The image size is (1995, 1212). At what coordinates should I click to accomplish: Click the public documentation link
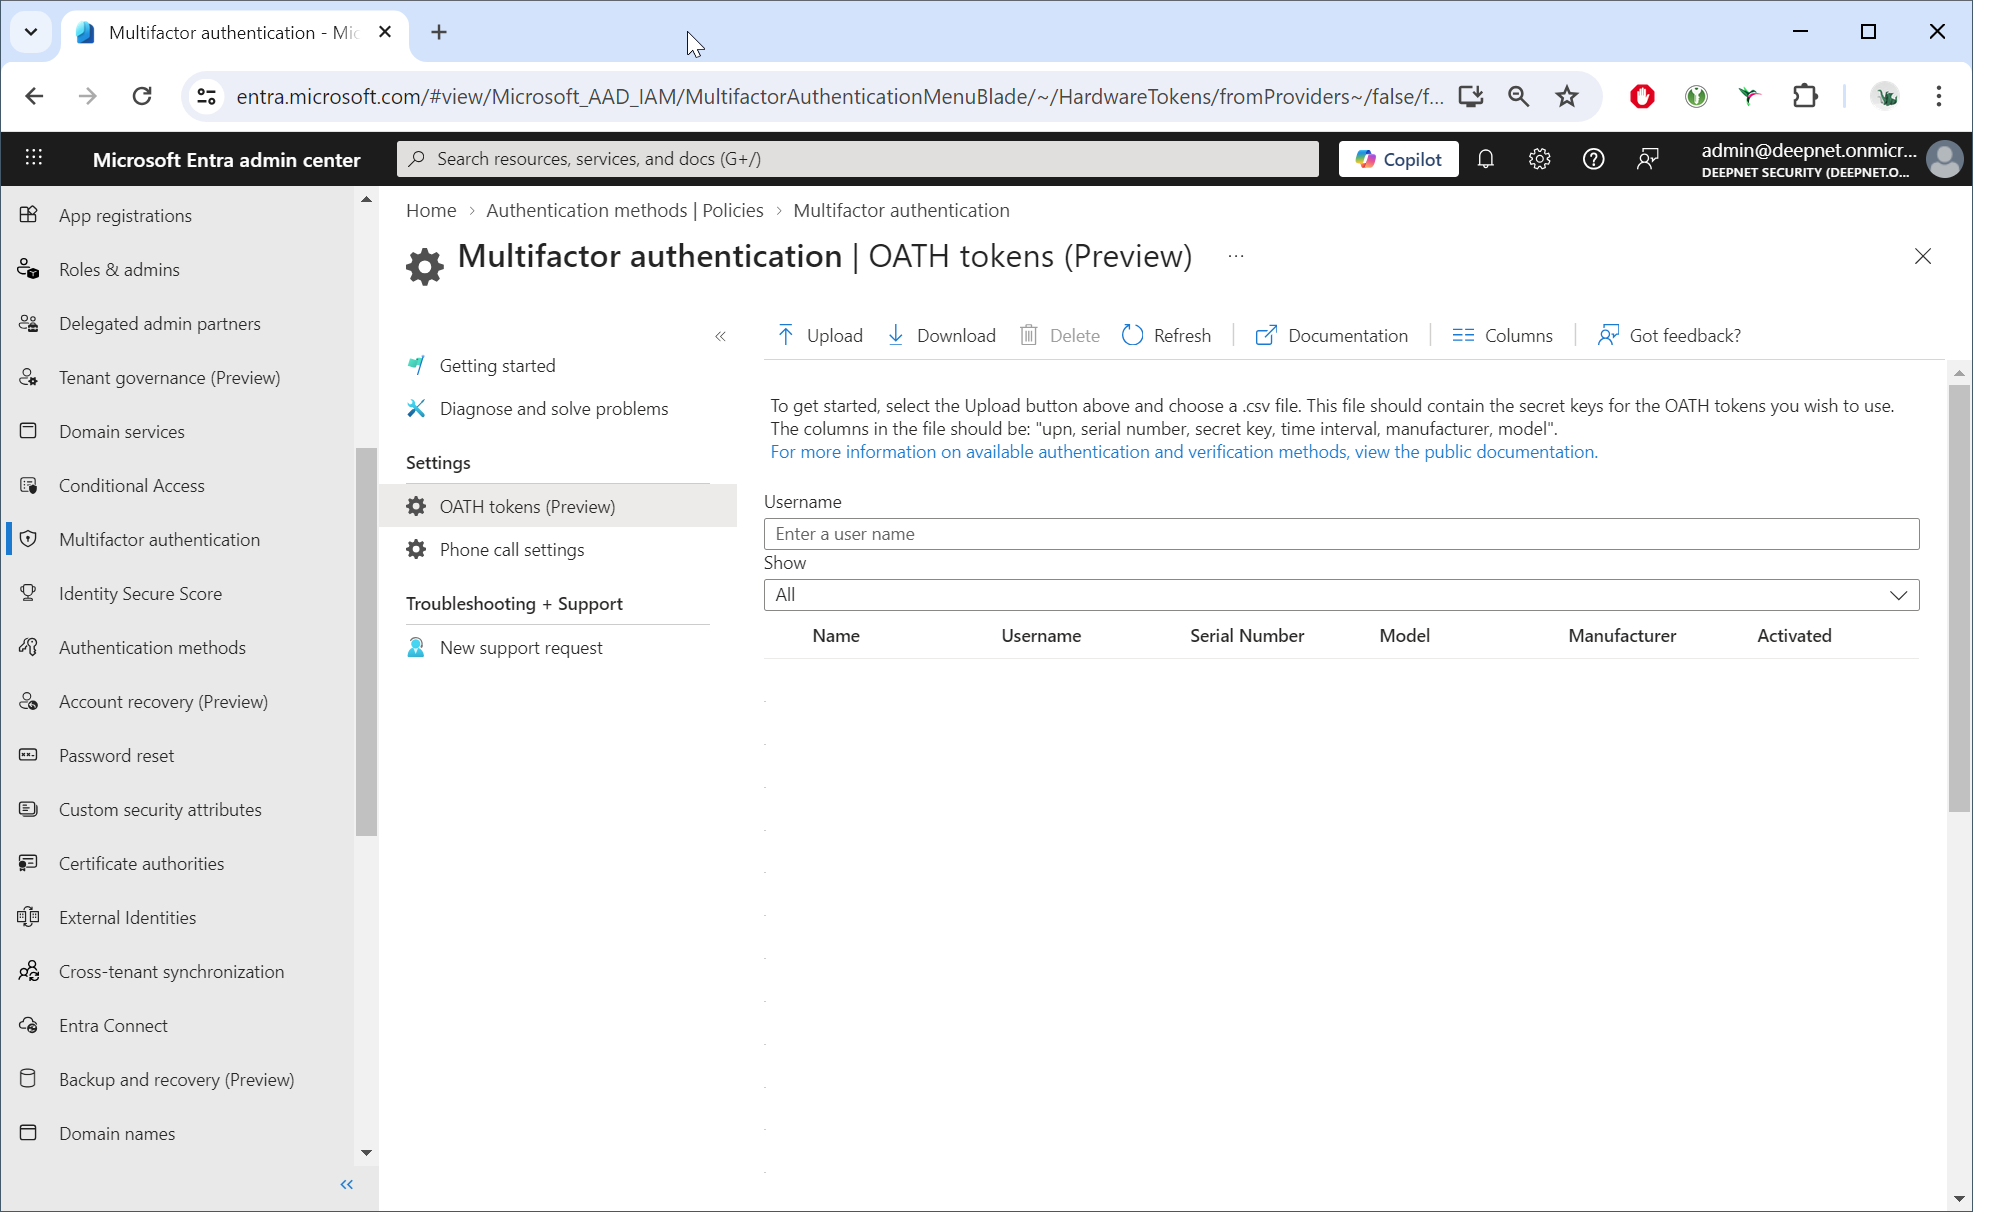[x=1183, y=452]
